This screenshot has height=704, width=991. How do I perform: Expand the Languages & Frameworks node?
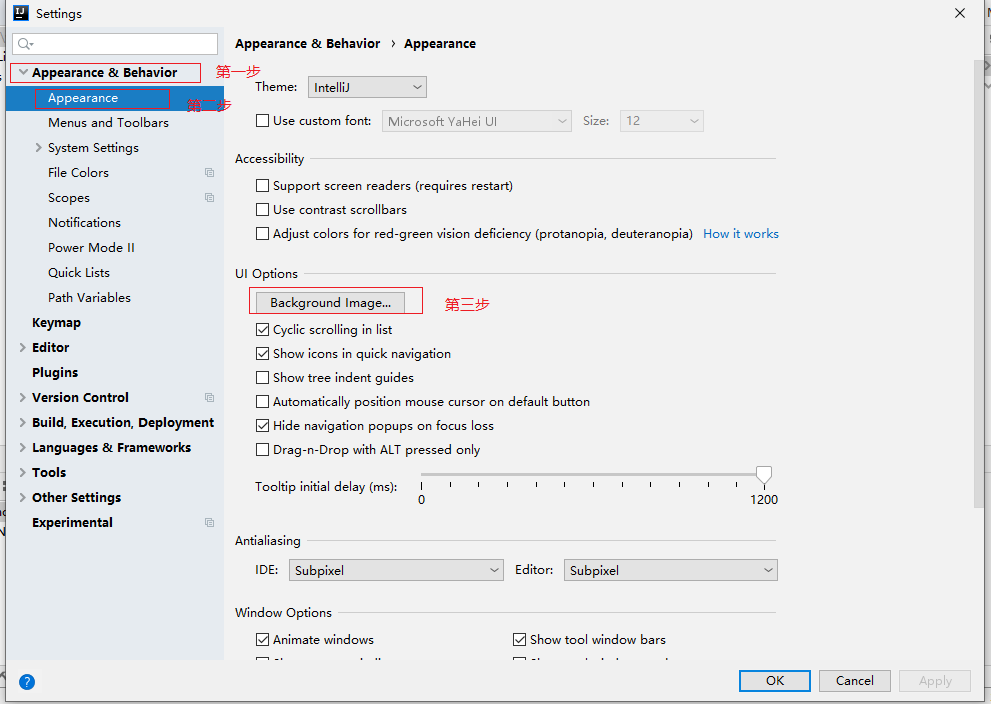point(23,447)
